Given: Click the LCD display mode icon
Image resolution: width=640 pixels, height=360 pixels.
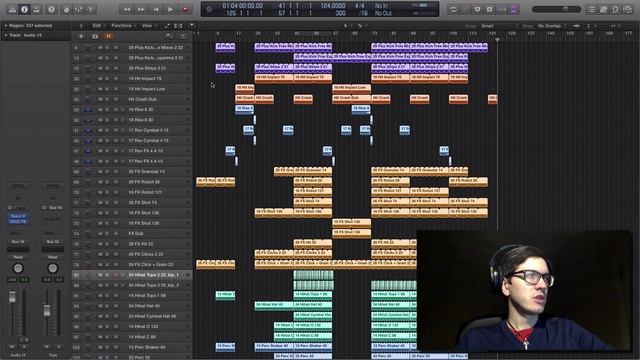Looking at the screenshot, I should [x=209, y=9].
